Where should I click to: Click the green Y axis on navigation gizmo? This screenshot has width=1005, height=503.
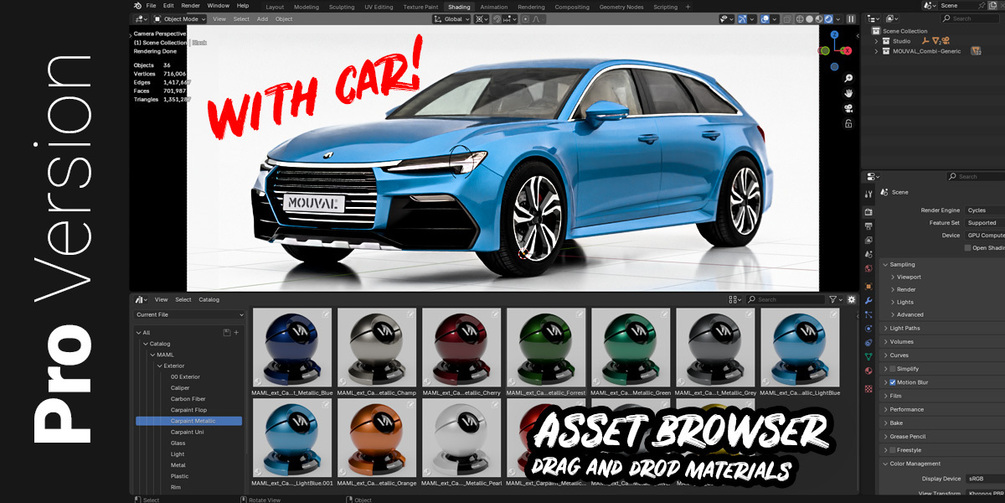point(825,51)
